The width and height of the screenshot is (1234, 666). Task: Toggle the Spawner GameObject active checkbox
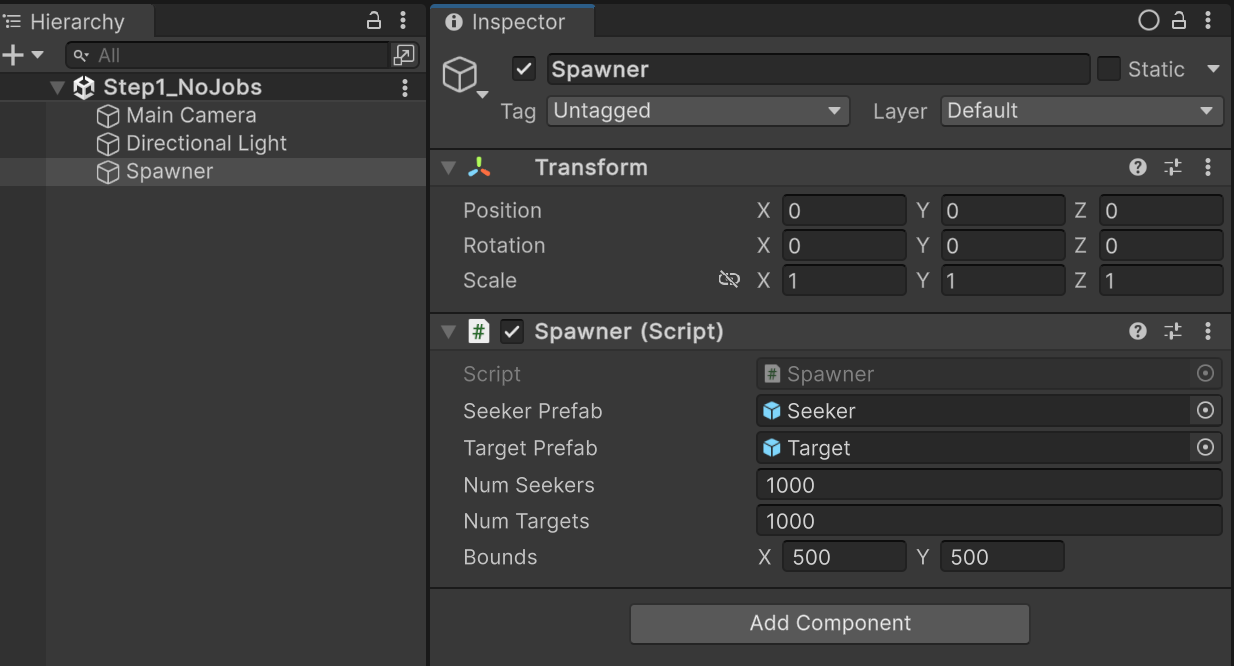point(523,69)
